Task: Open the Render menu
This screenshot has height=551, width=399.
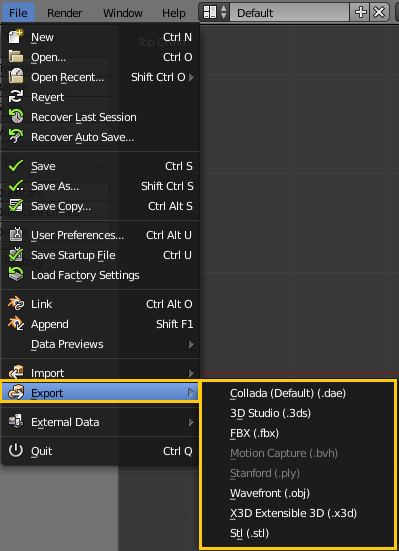Action: coord(64,13)
